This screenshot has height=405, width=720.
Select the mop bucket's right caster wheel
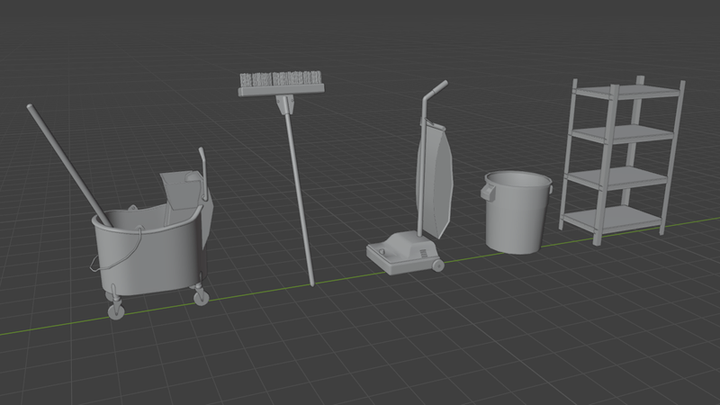(201, 297)
